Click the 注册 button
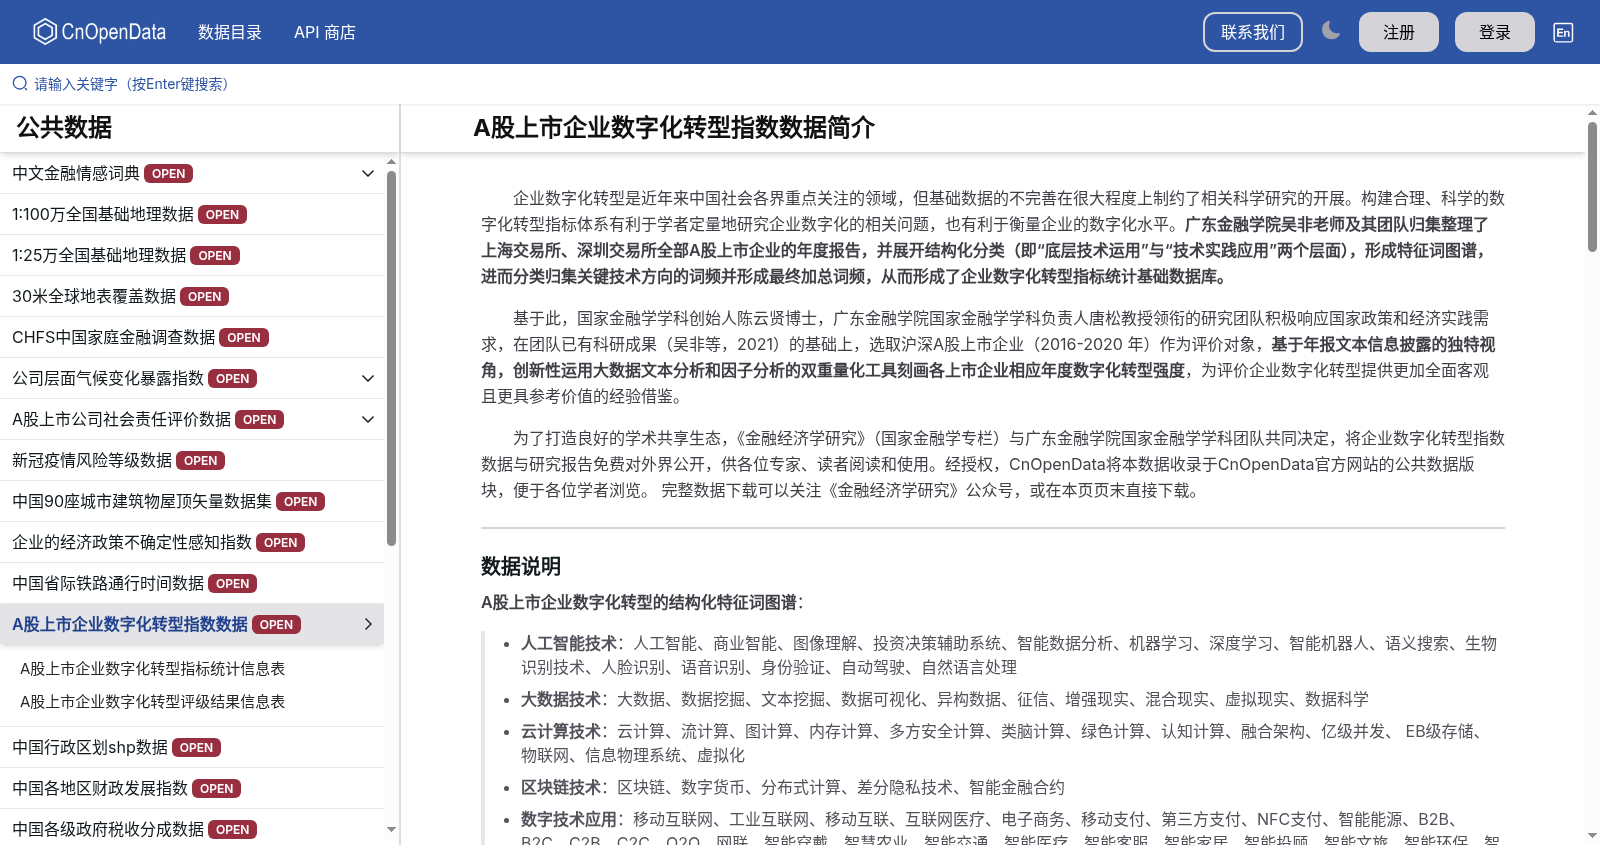The image size is (1600, 861). point(1399,32)
